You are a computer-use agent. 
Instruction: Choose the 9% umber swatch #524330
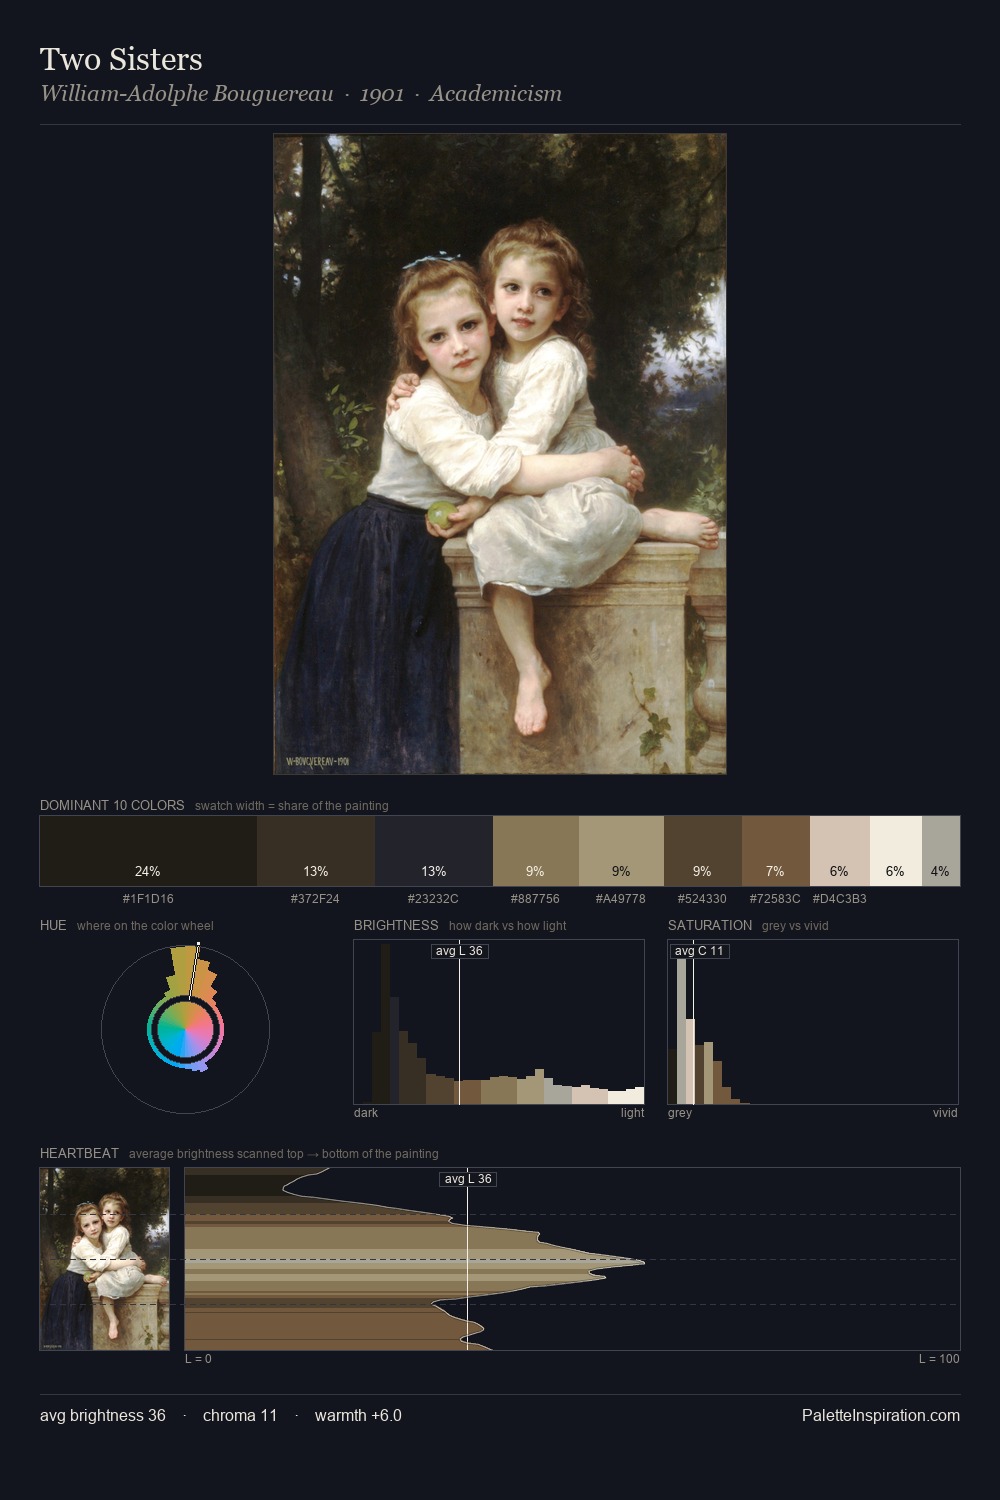[x=703, y=851]
